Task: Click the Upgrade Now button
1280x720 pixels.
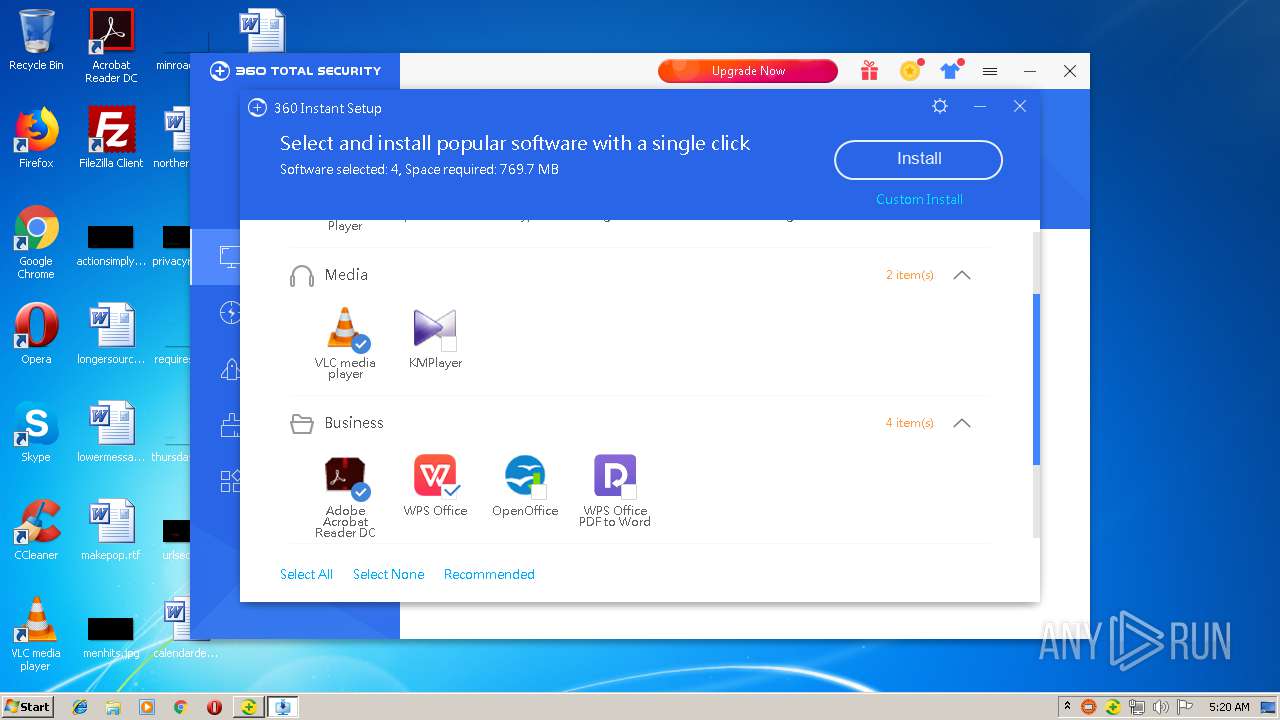Action: tap(748, 71)
